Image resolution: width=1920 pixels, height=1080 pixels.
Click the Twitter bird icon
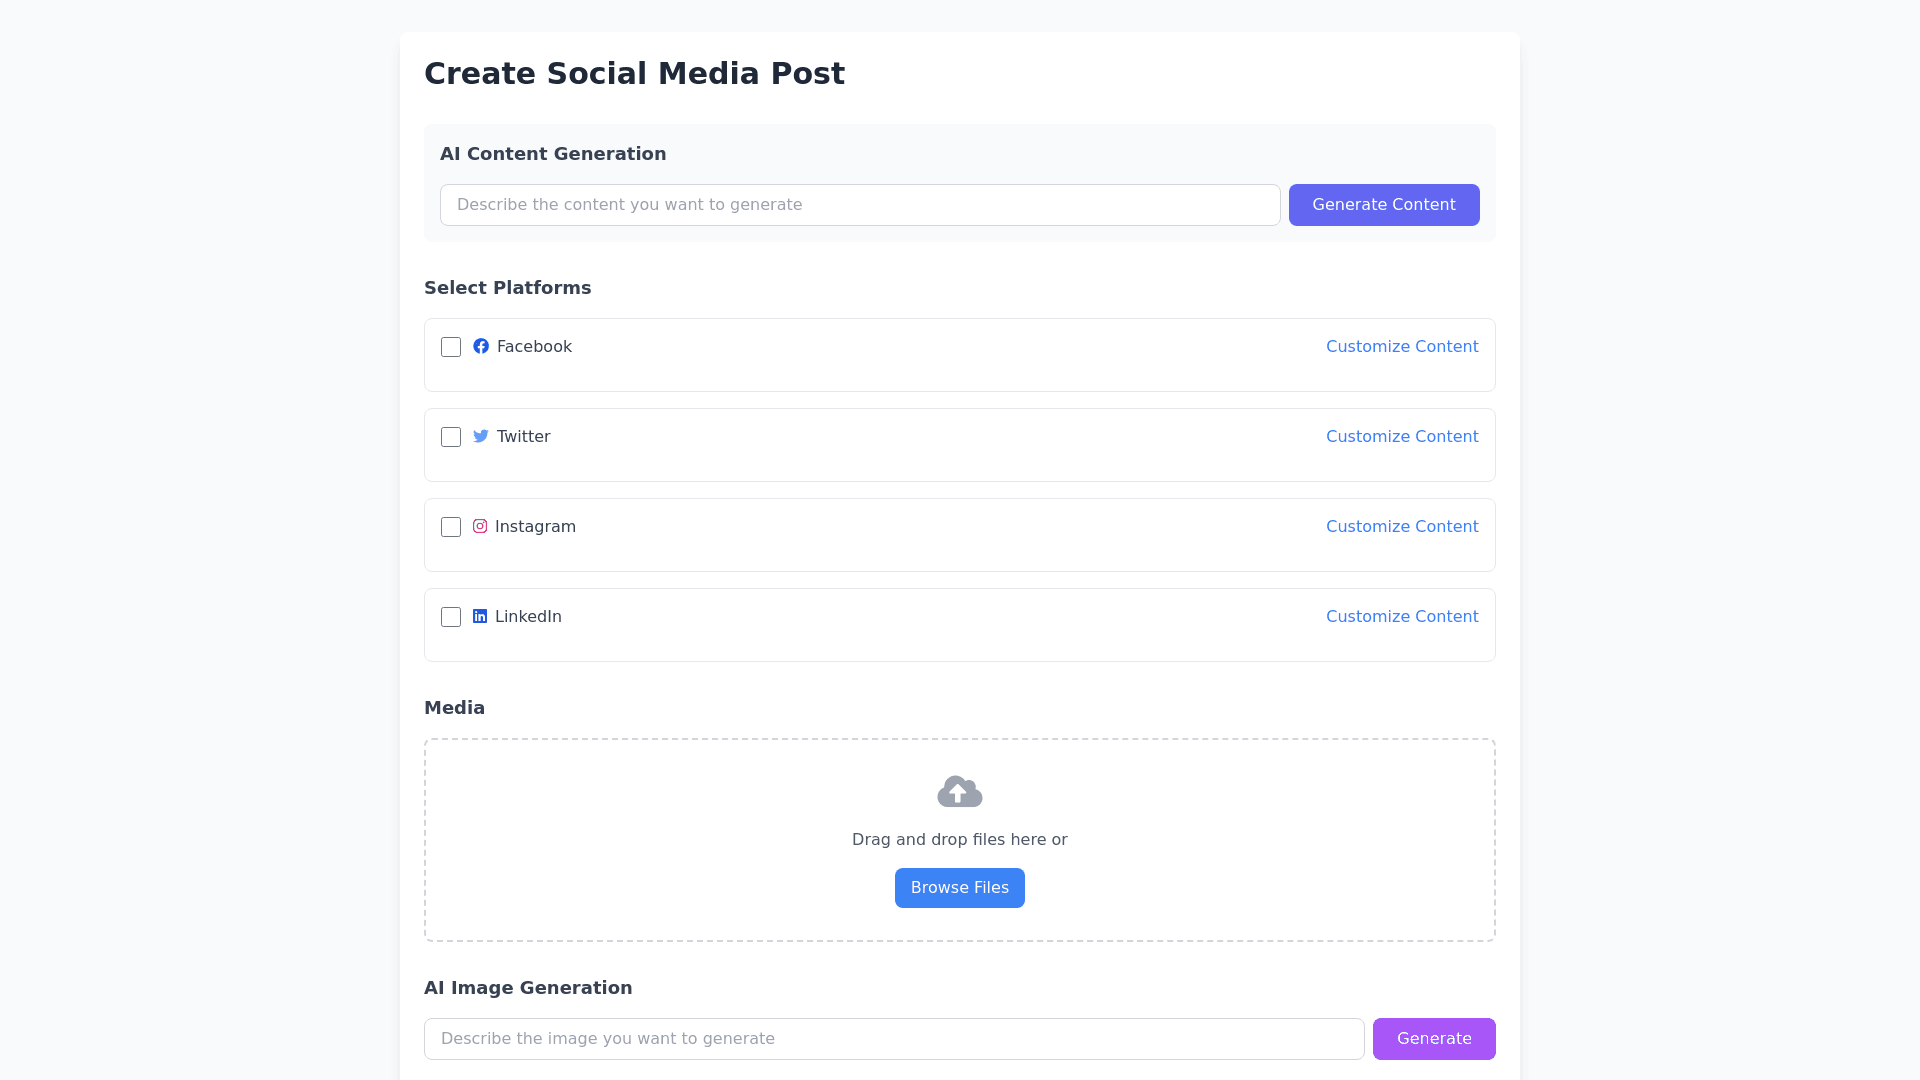pos(481,436)
